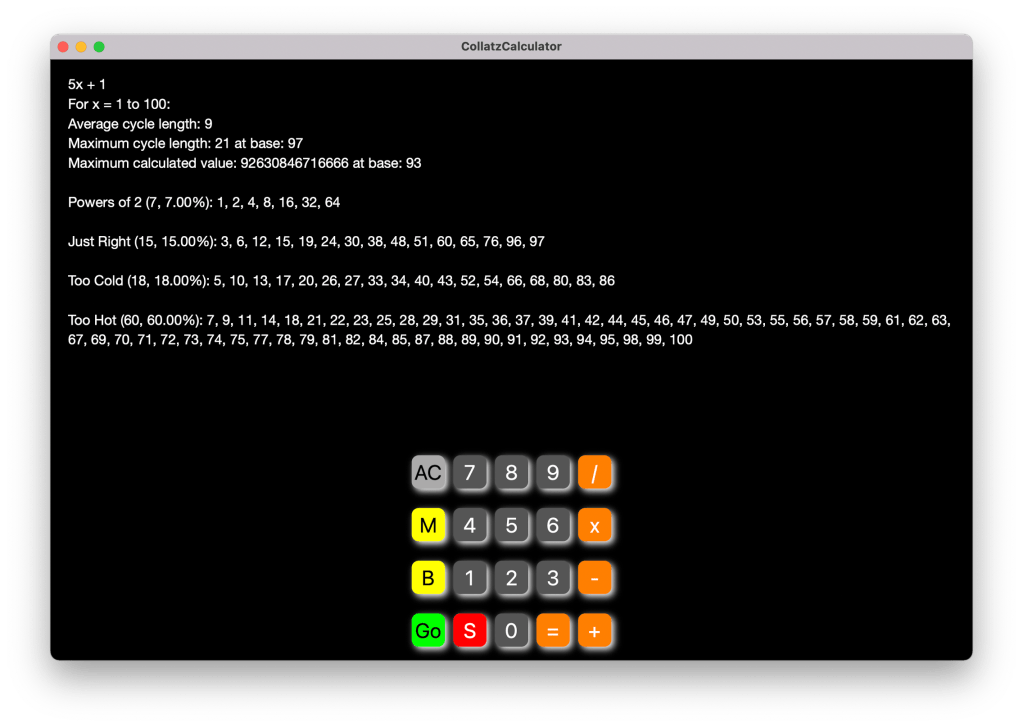Image resolution: width=1023 pixels, height=727 pixels.
Task: Click the yellow B button
Action: (x=428, y=578)
